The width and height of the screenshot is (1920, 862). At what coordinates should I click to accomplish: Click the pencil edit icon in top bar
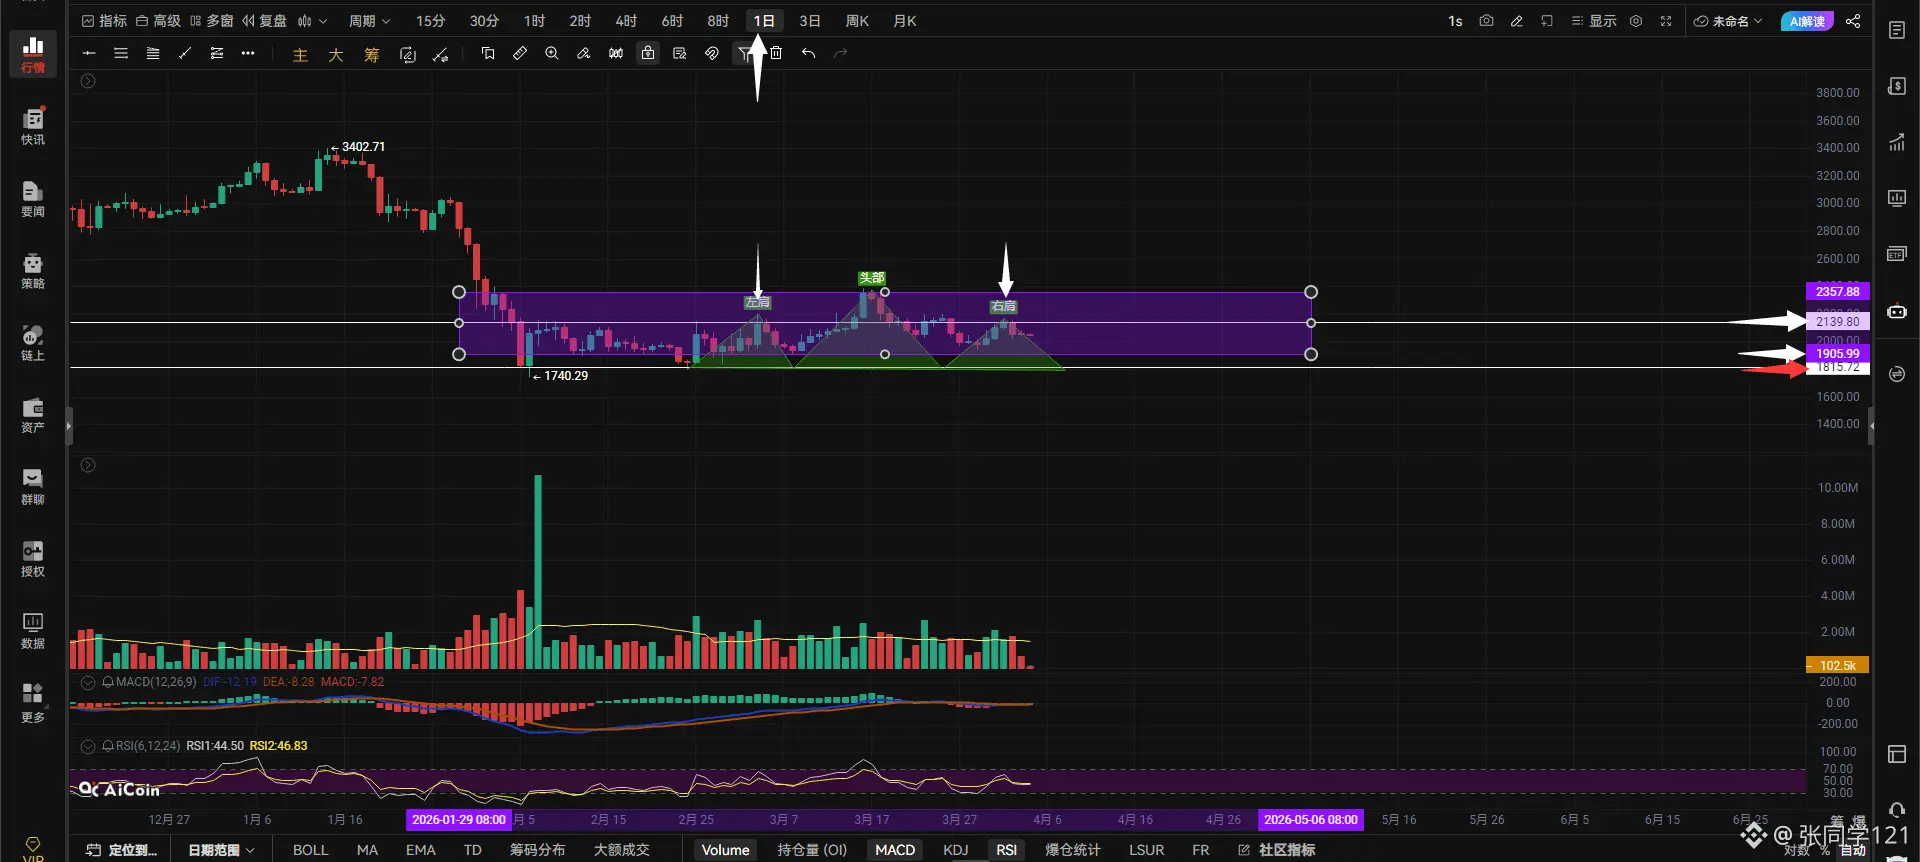click(1517, 21)
